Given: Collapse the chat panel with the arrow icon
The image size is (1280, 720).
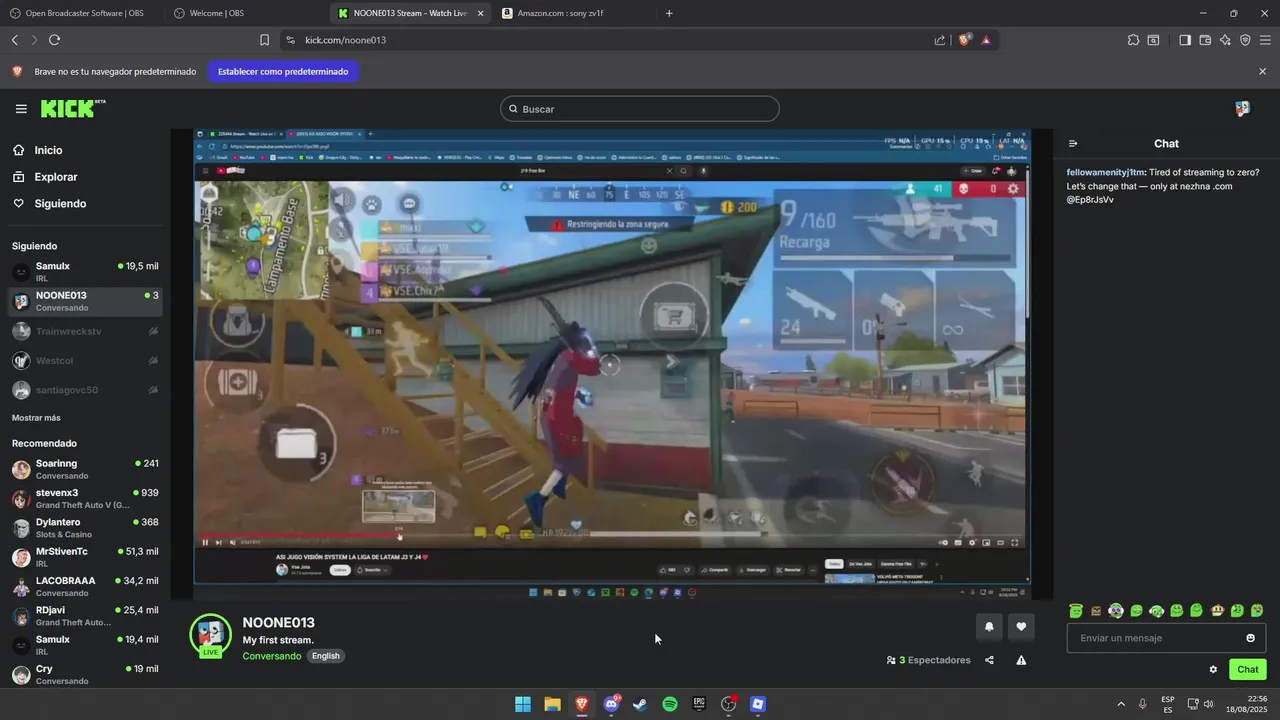Looking at the screenshot, I should [x=1073, y=144].
